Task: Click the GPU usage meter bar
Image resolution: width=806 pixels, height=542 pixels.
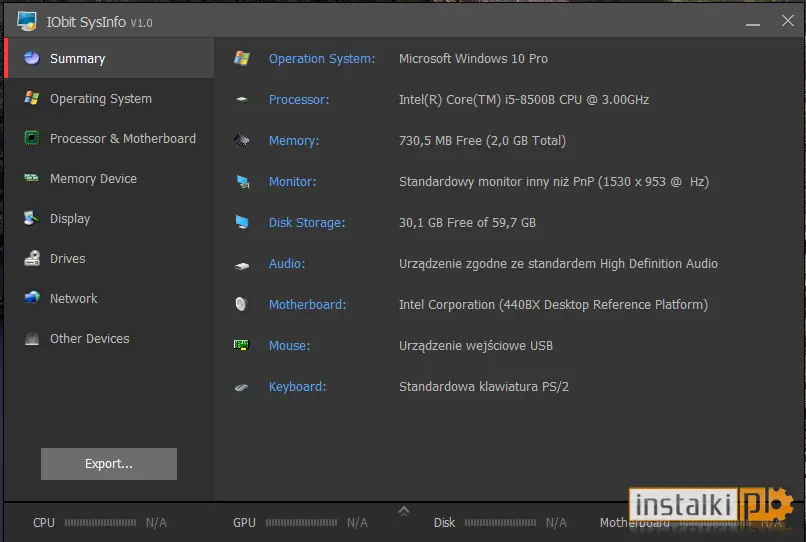Action: [301, 522]
